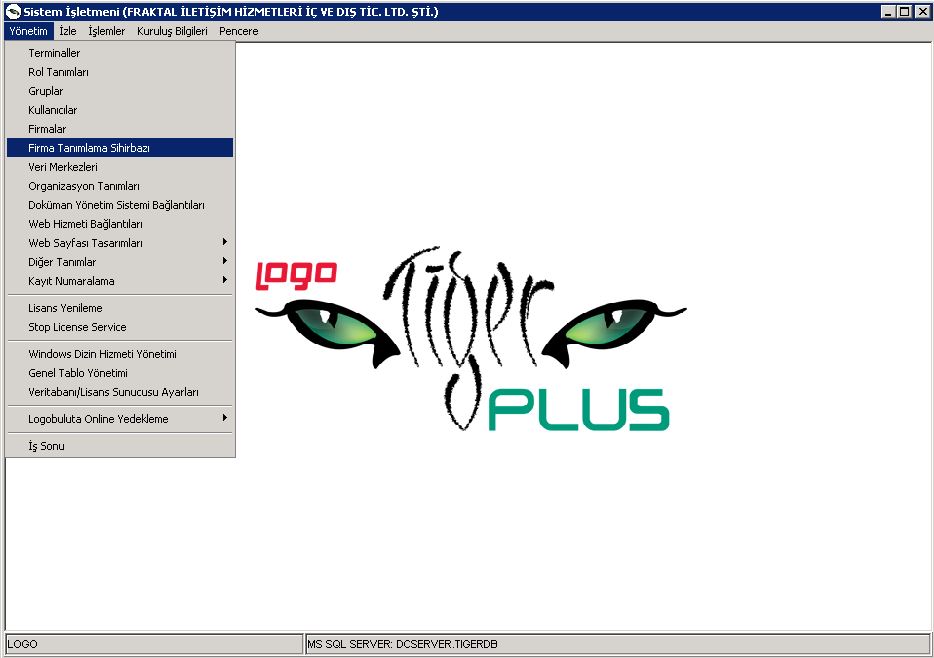This screenshot has width=934, height=658.
Task: Expand Diğer Tanımlar submenu arrow
Action: pyautogui.click(x=225, y=261)
